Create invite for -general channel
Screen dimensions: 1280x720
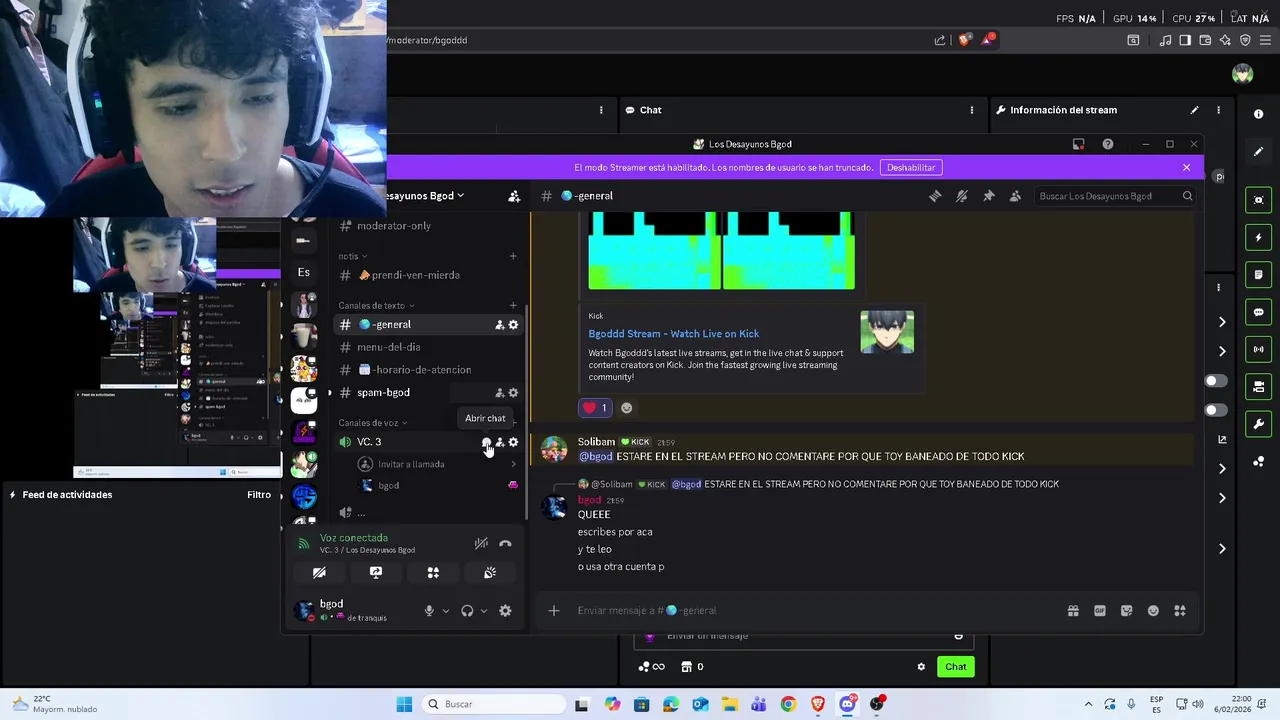click(500, 325)
